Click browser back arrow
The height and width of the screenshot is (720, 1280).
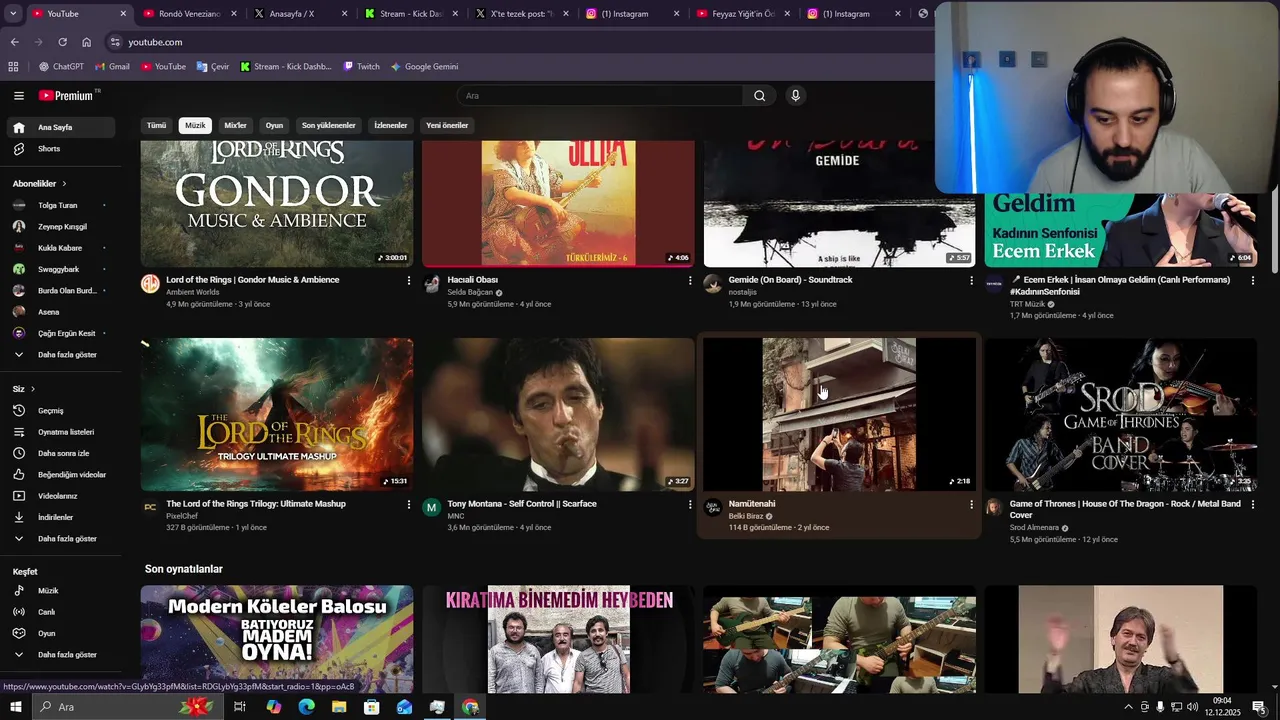[14, 42]
